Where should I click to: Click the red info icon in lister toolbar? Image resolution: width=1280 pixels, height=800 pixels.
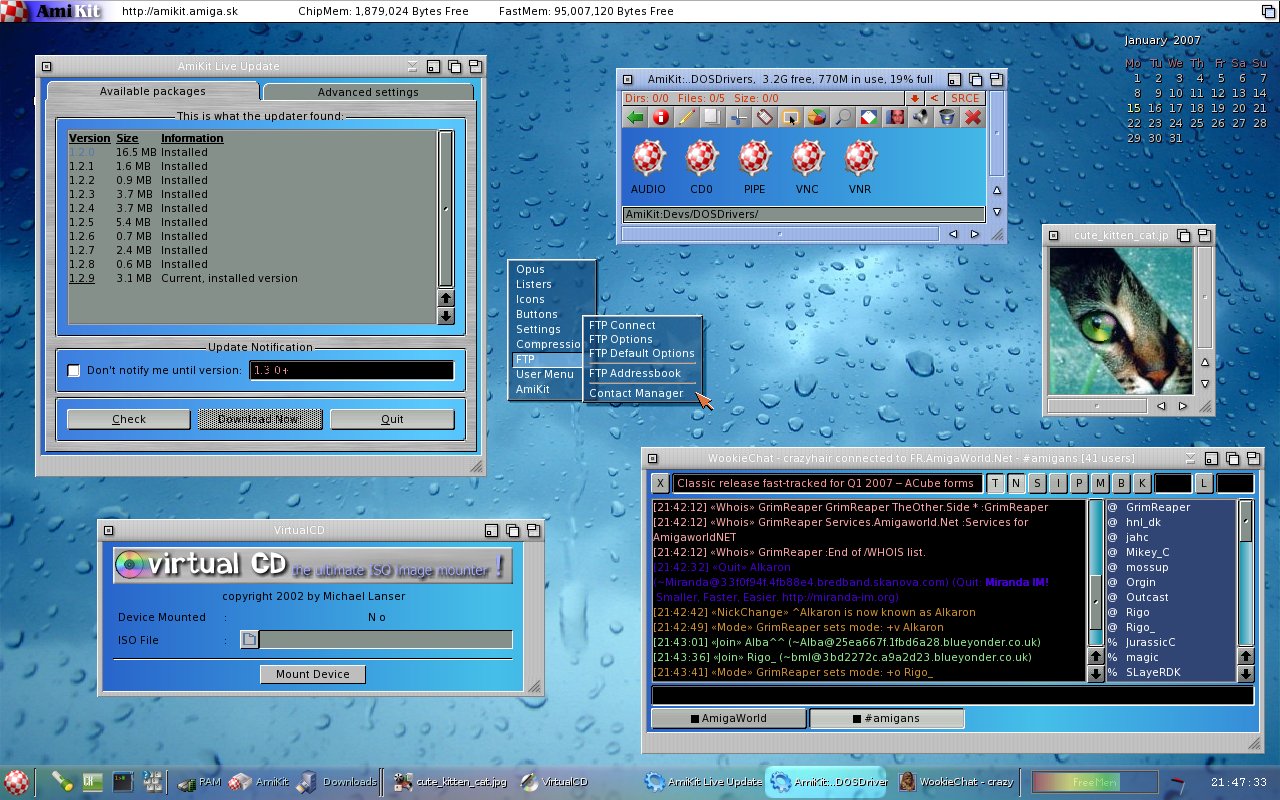pos(661,118)
